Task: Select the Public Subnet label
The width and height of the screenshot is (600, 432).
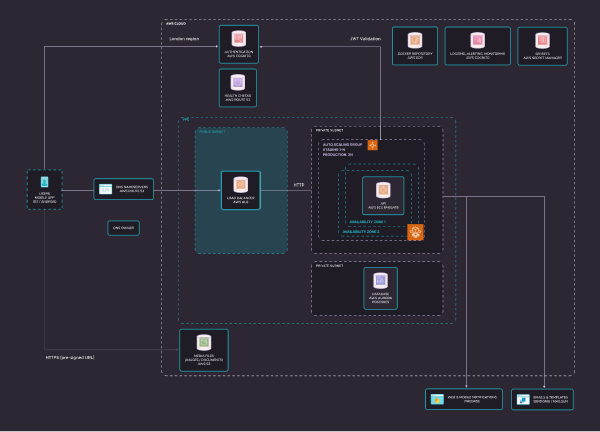Action: coord(212,131)
